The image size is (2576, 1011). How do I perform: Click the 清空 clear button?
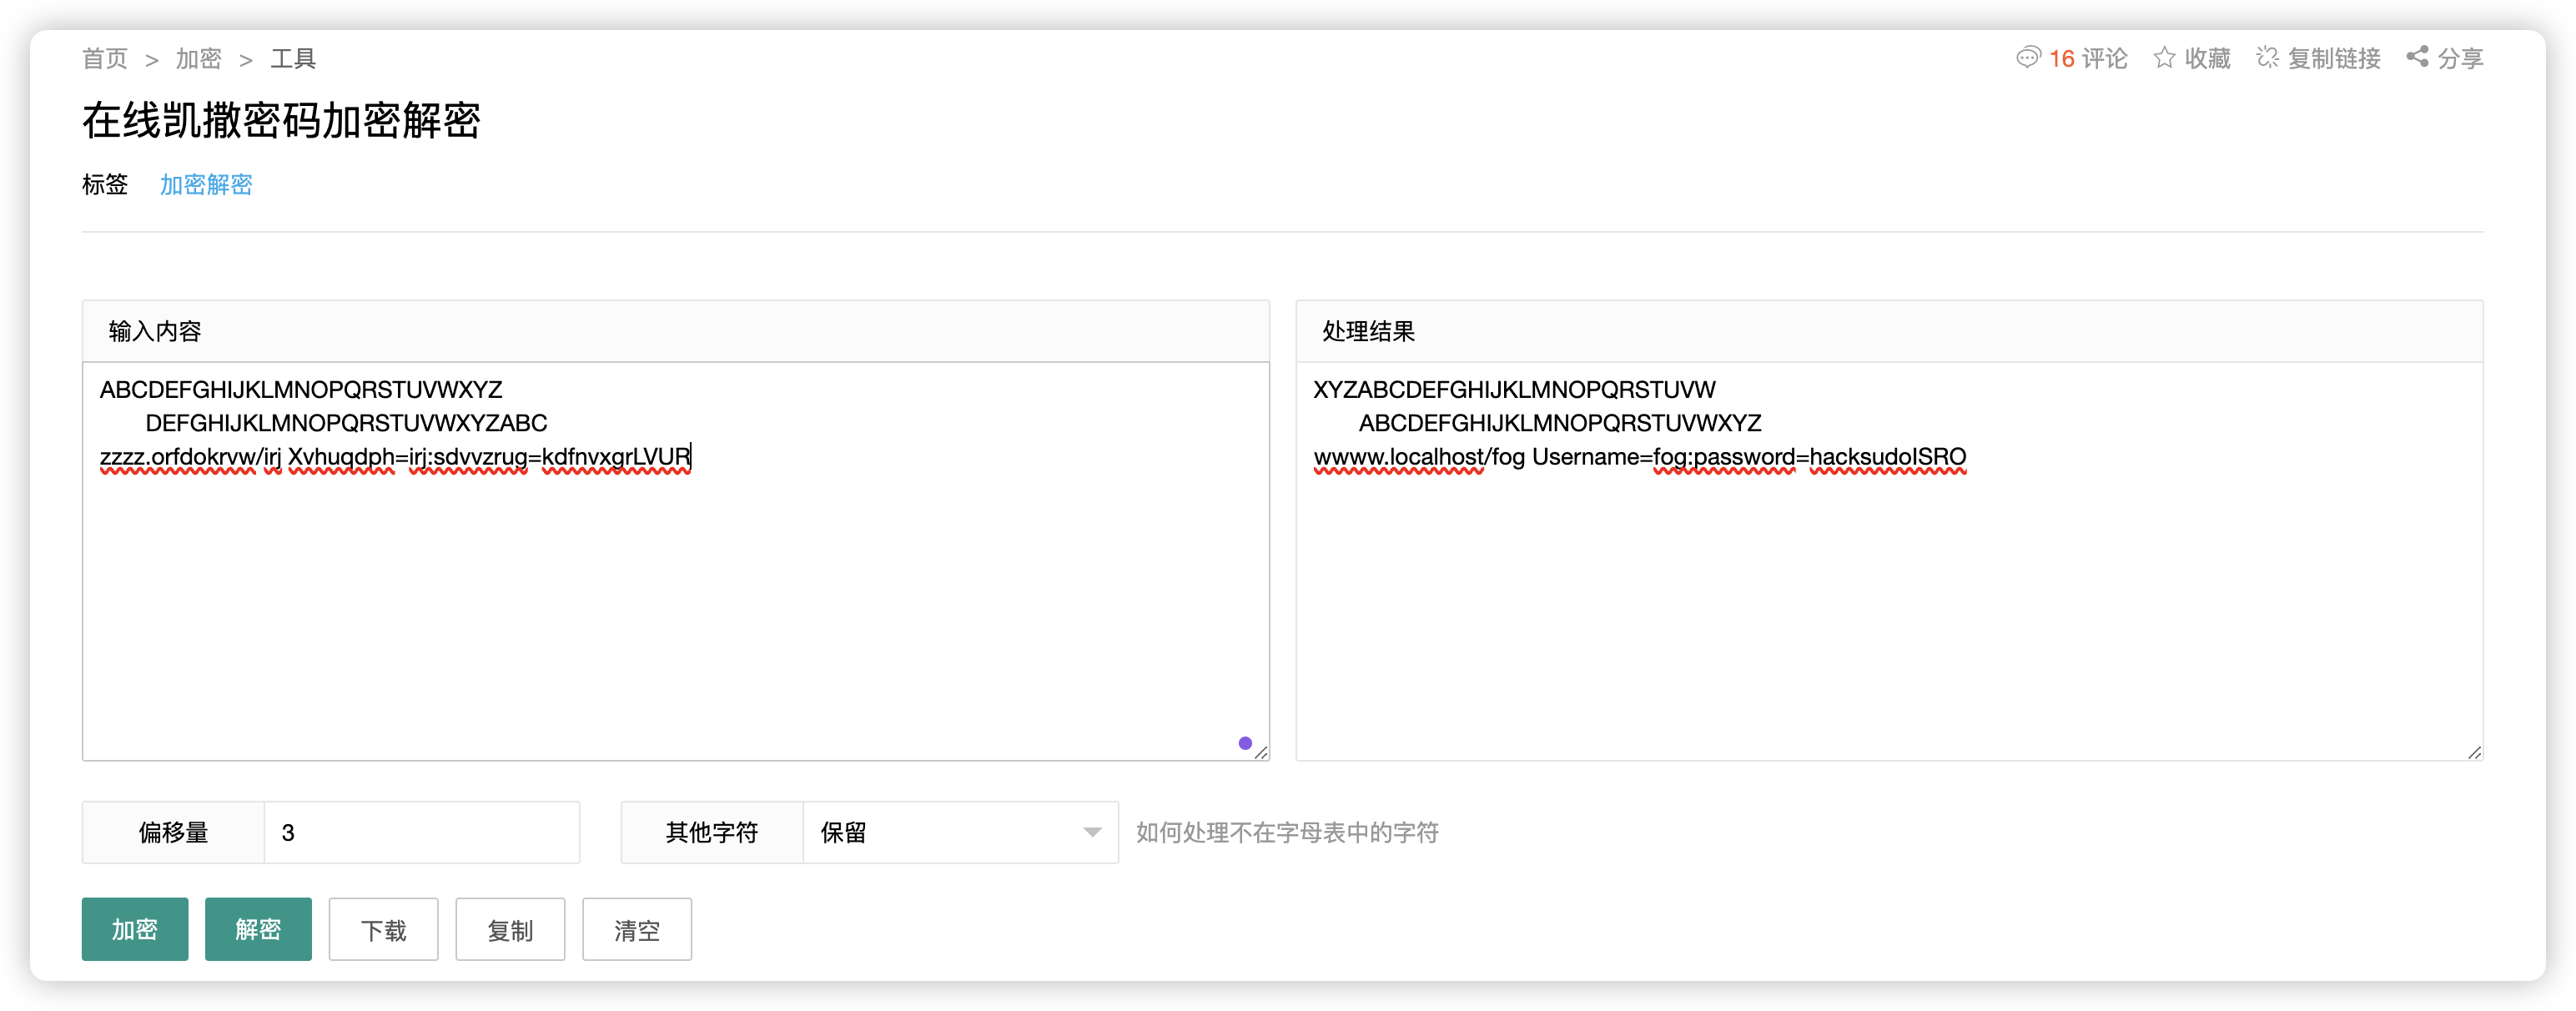coord(637,930)
